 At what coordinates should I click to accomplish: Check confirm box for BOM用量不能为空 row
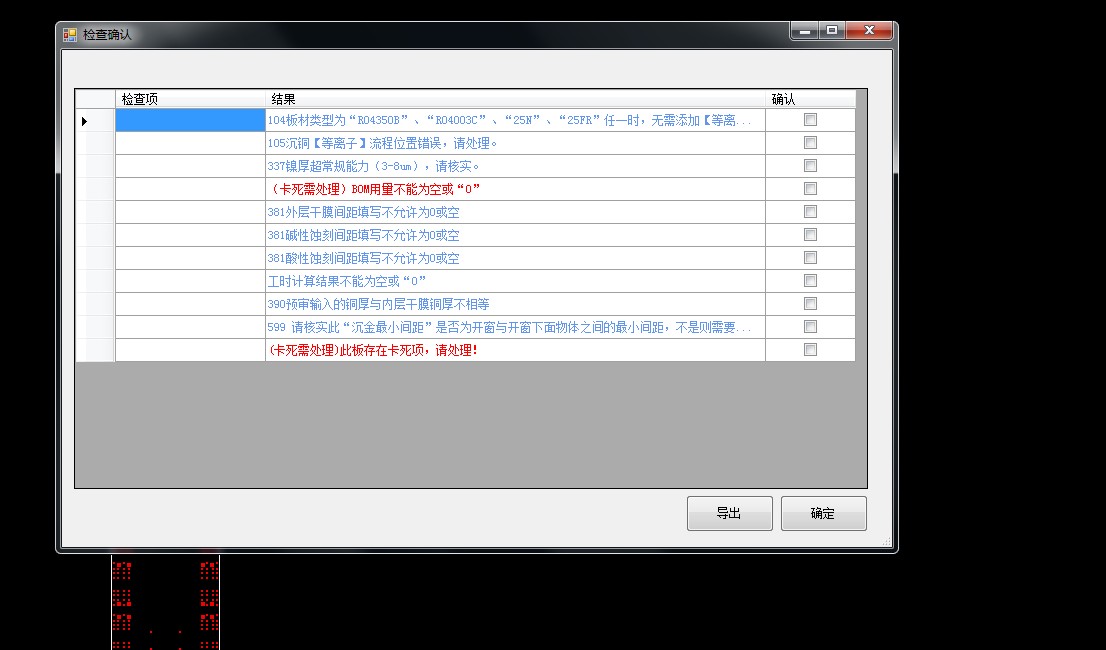810,189
